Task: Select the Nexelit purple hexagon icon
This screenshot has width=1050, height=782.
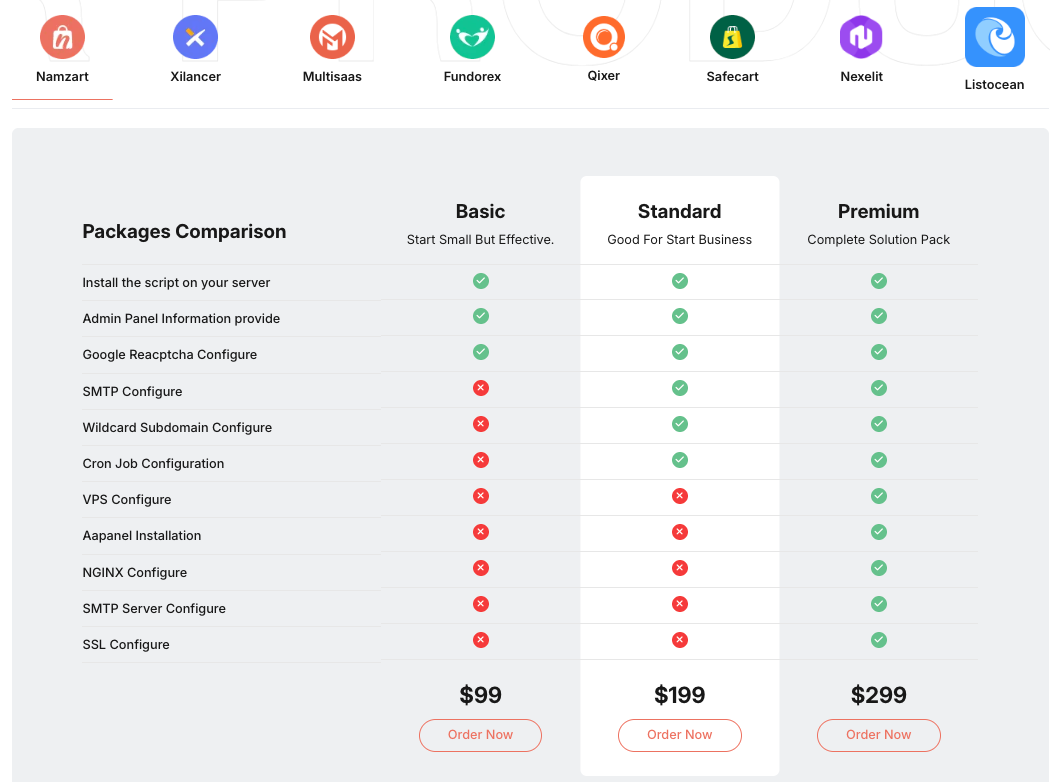Action: pos(861,38)
